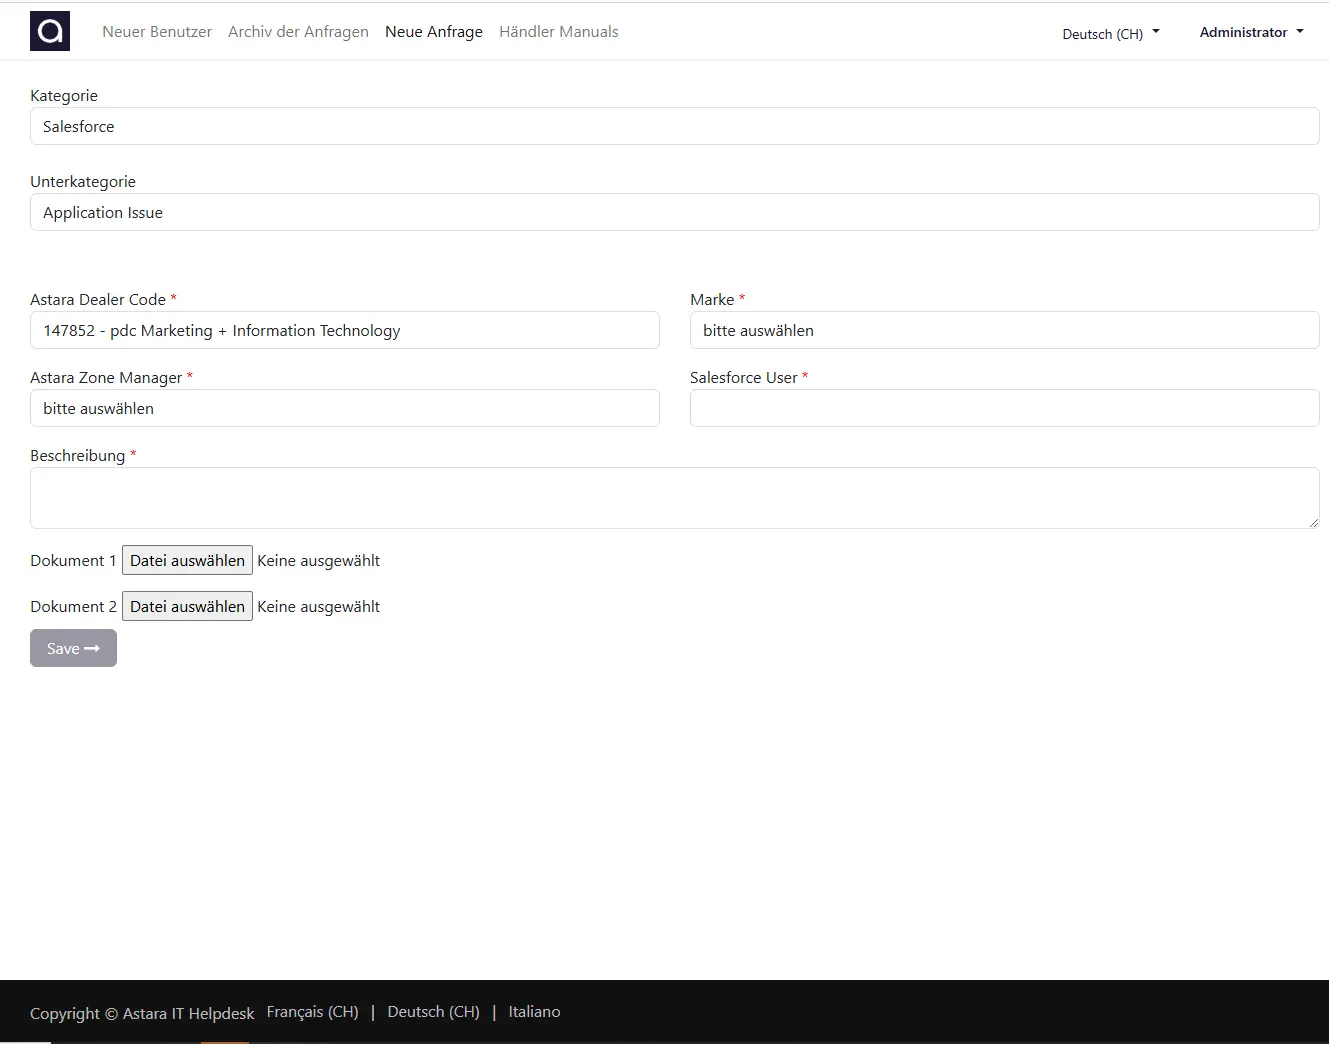Choose a Marke from the dropdown
This screenshot has height=1044, width=1329.
coord(1004,331)
